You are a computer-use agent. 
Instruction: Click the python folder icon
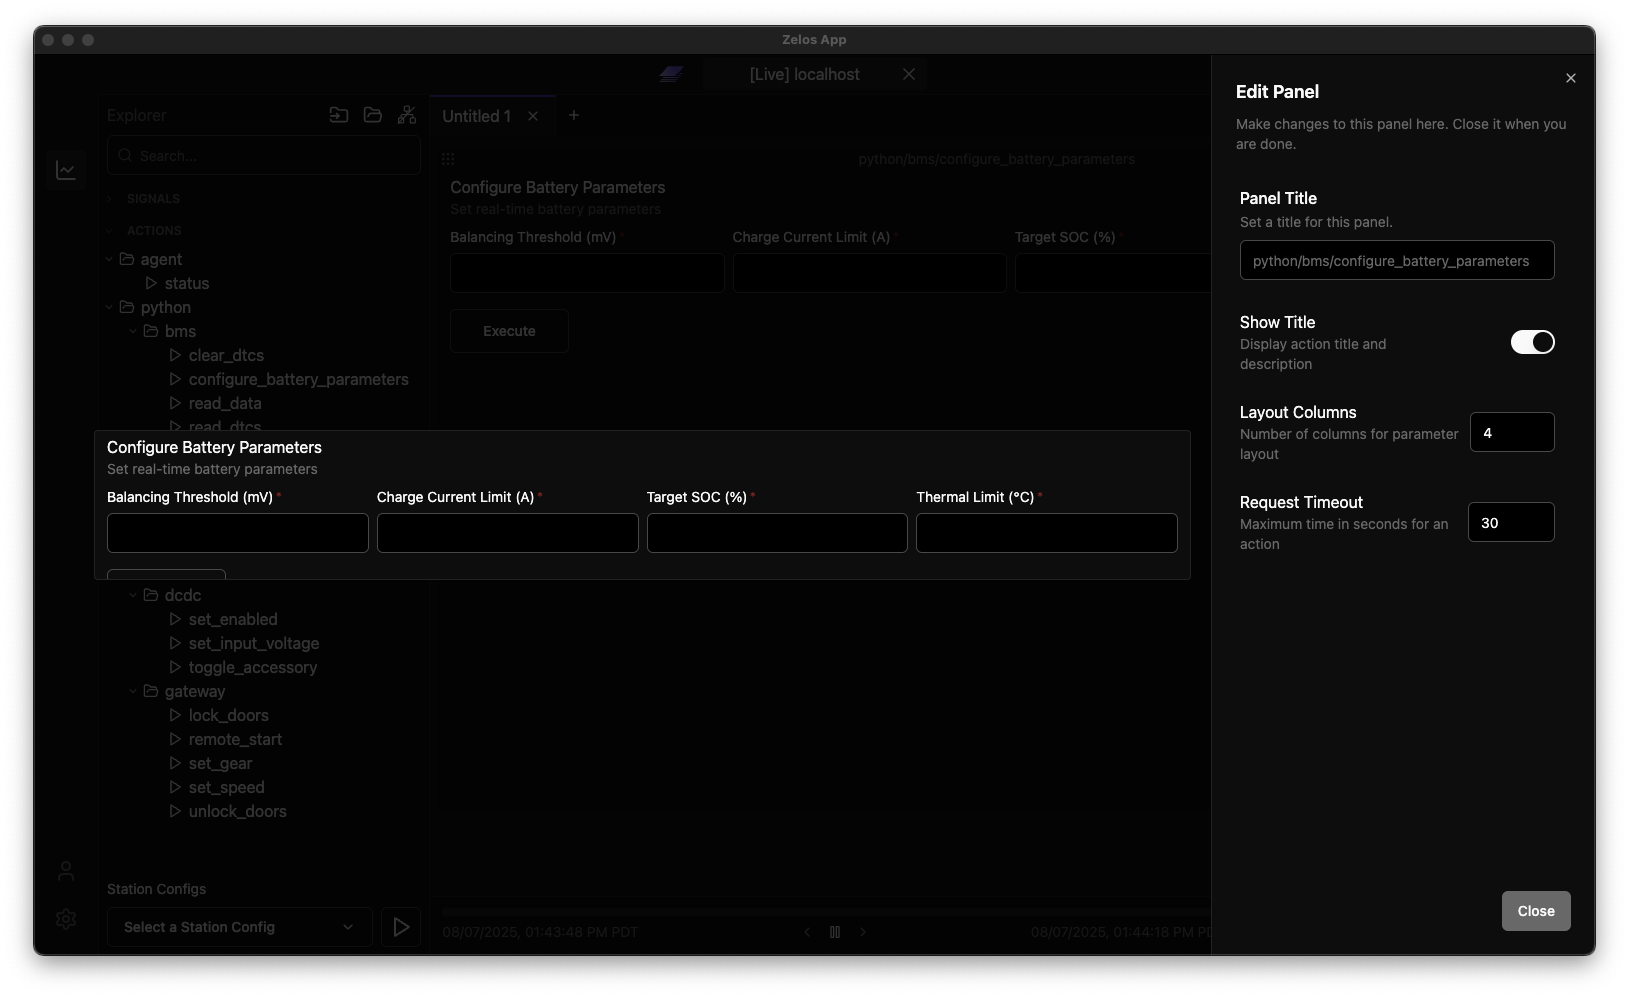tap(127, 307)
